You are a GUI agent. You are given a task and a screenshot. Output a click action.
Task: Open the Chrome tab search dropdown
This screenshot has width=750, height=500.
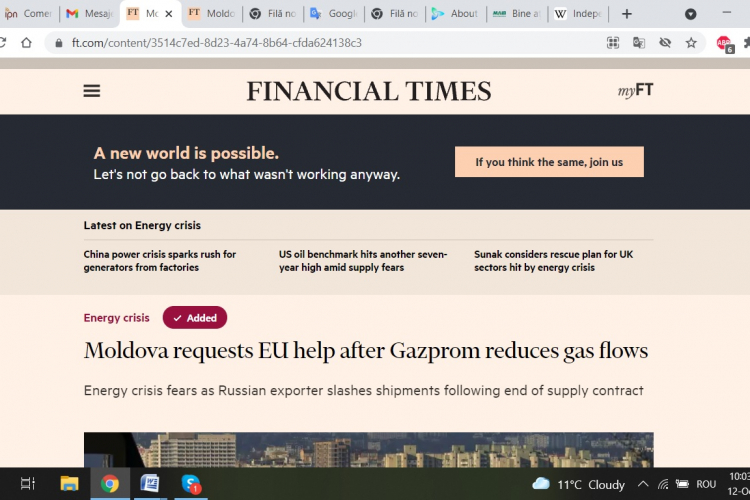tap(690, 14)
